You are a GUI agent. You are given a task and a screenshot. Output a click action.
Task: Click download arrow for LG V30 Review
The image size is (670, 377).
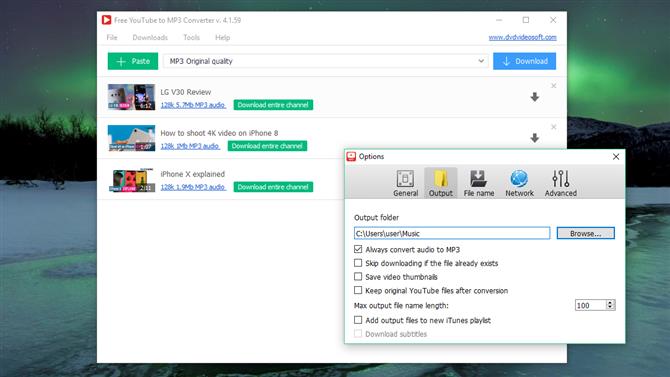click(535, 97)
